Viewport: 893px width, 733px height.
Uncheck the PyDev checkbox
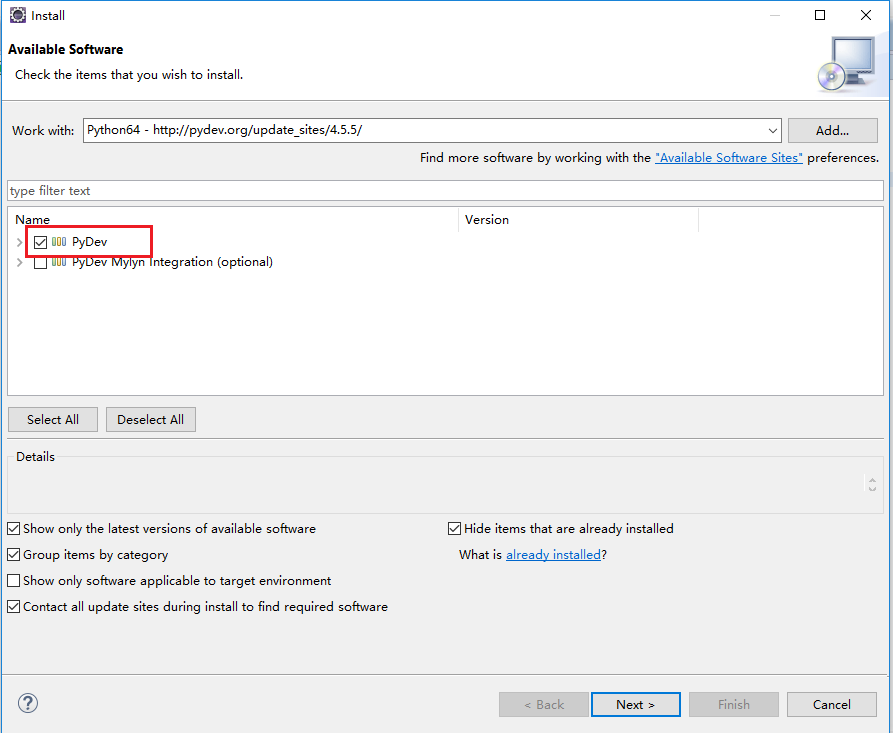point(40,242)
